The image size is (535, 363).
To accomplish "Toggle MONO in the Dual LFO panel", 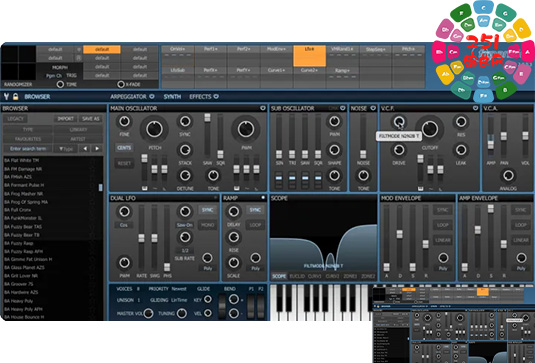I will tap(207, 225).
